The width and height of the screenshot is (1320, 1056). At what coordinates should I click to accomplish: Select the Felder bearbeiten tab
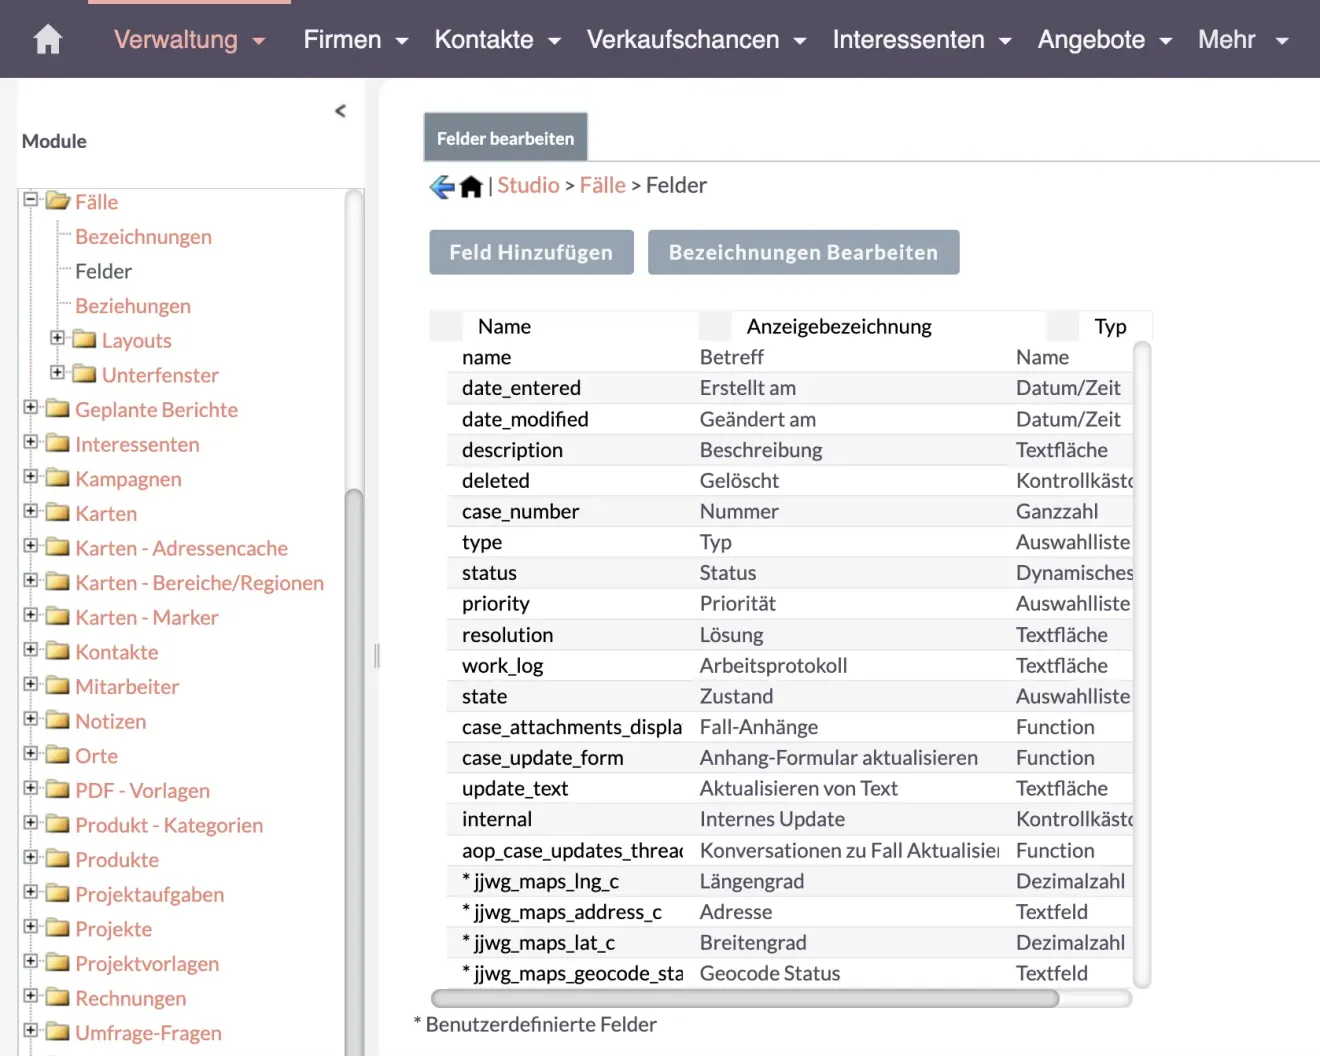505,138
